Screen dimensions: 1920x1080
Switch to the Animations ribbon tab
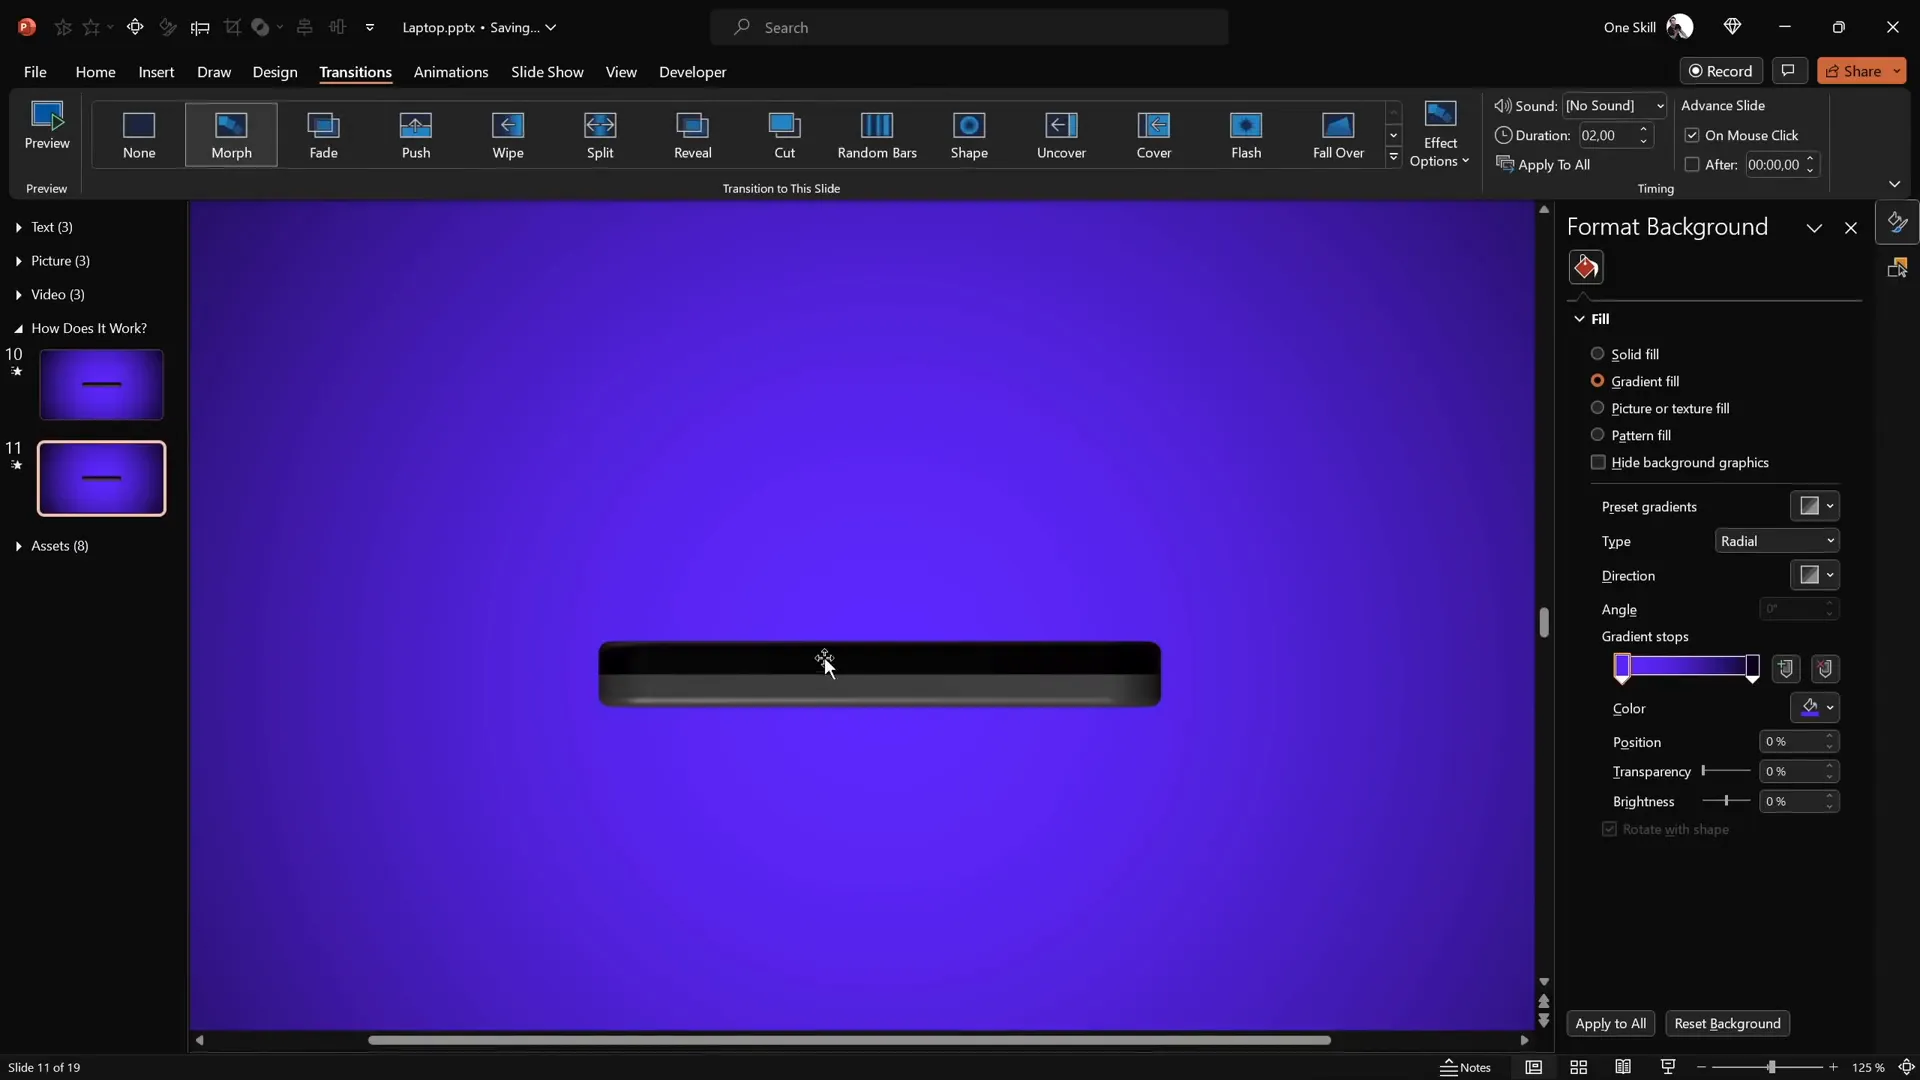(x=451, y=72)
